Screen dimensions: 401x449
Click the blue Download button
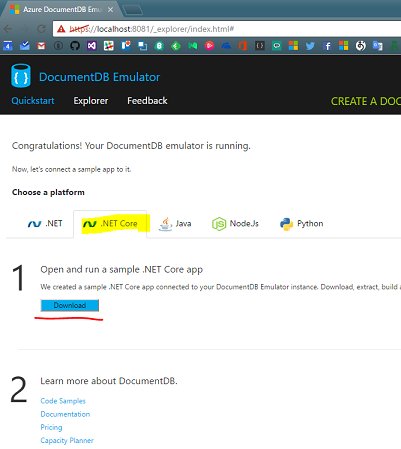[x=70, y=305]
